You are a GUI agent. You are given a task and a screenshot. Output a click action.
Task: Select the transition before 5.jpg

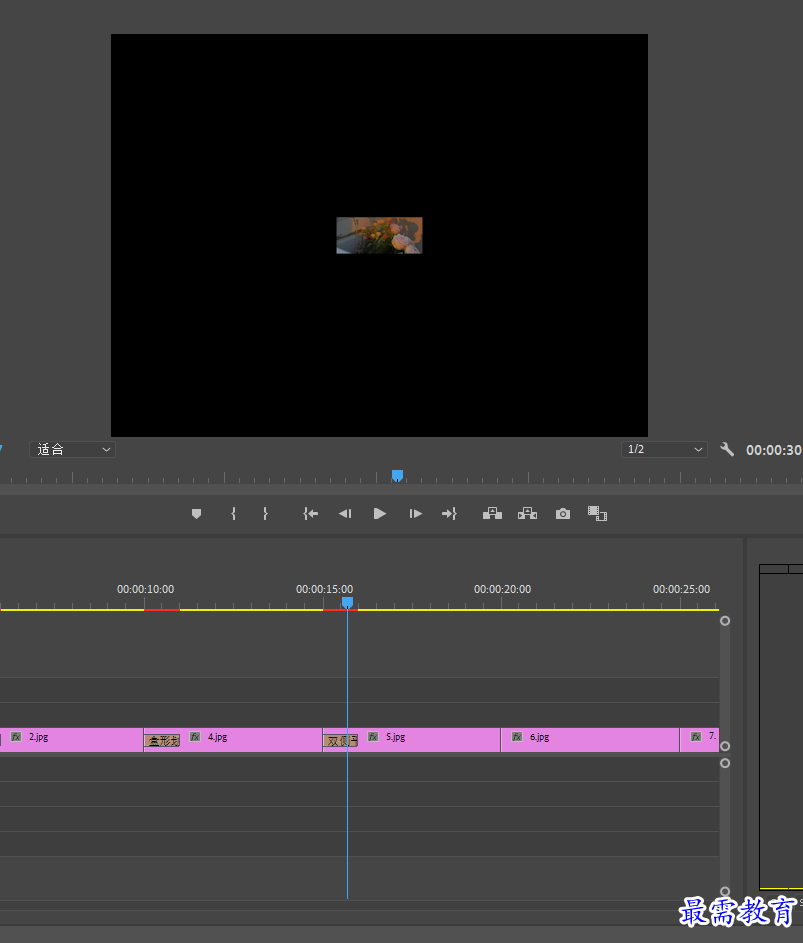(x=340, y=741)
